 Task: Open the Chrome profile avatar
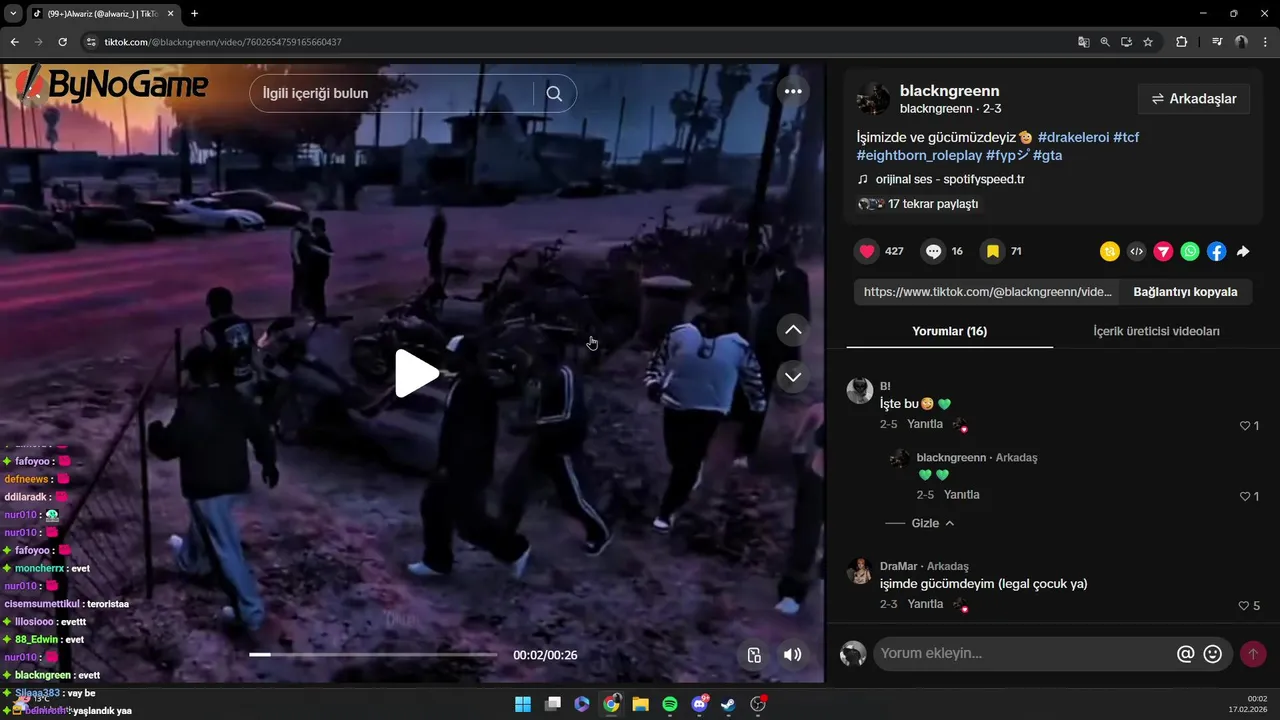click(1241, 42)
